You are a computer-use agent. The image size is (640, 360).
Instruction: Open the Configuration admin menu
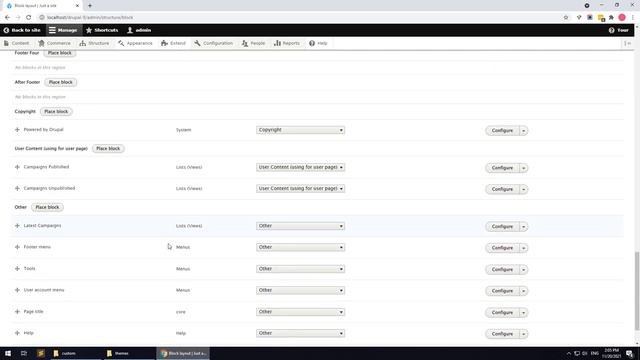pyautogui.click(x=214, y=43)
